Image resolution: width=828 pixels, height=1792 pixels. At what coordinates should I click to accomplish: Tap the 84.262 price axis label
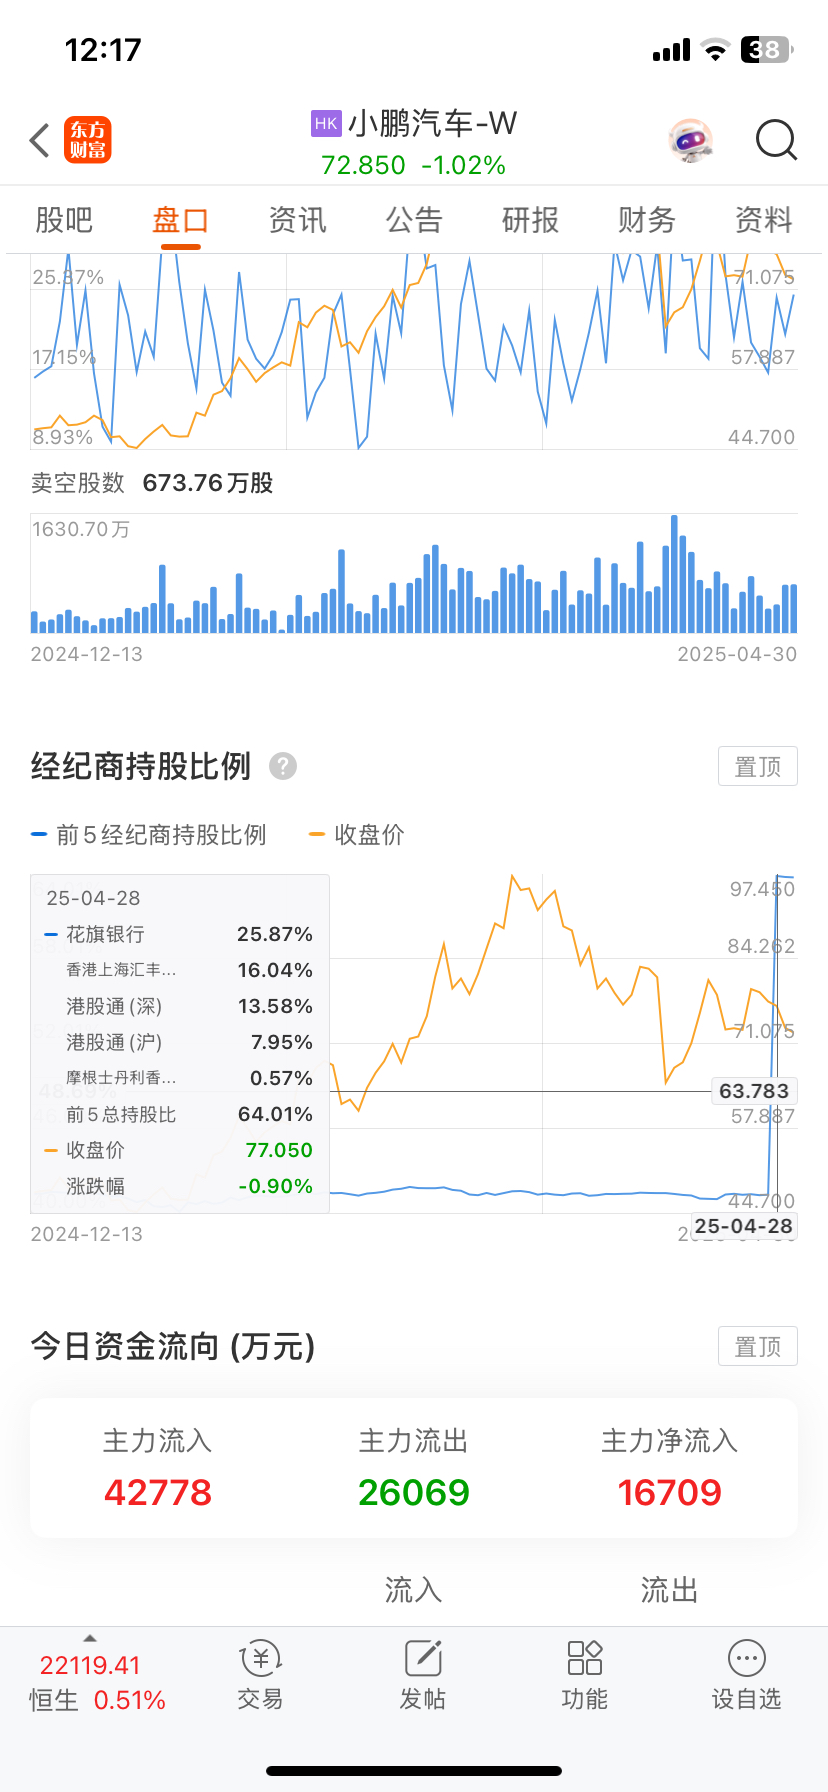(x=762, y=946)
